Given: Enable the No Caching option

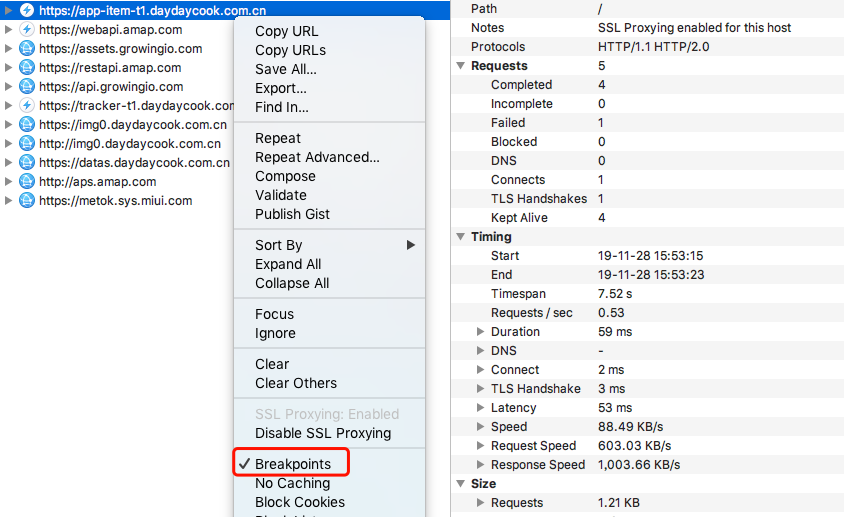Looking at the screenshot, I should [x=292, y=483].
